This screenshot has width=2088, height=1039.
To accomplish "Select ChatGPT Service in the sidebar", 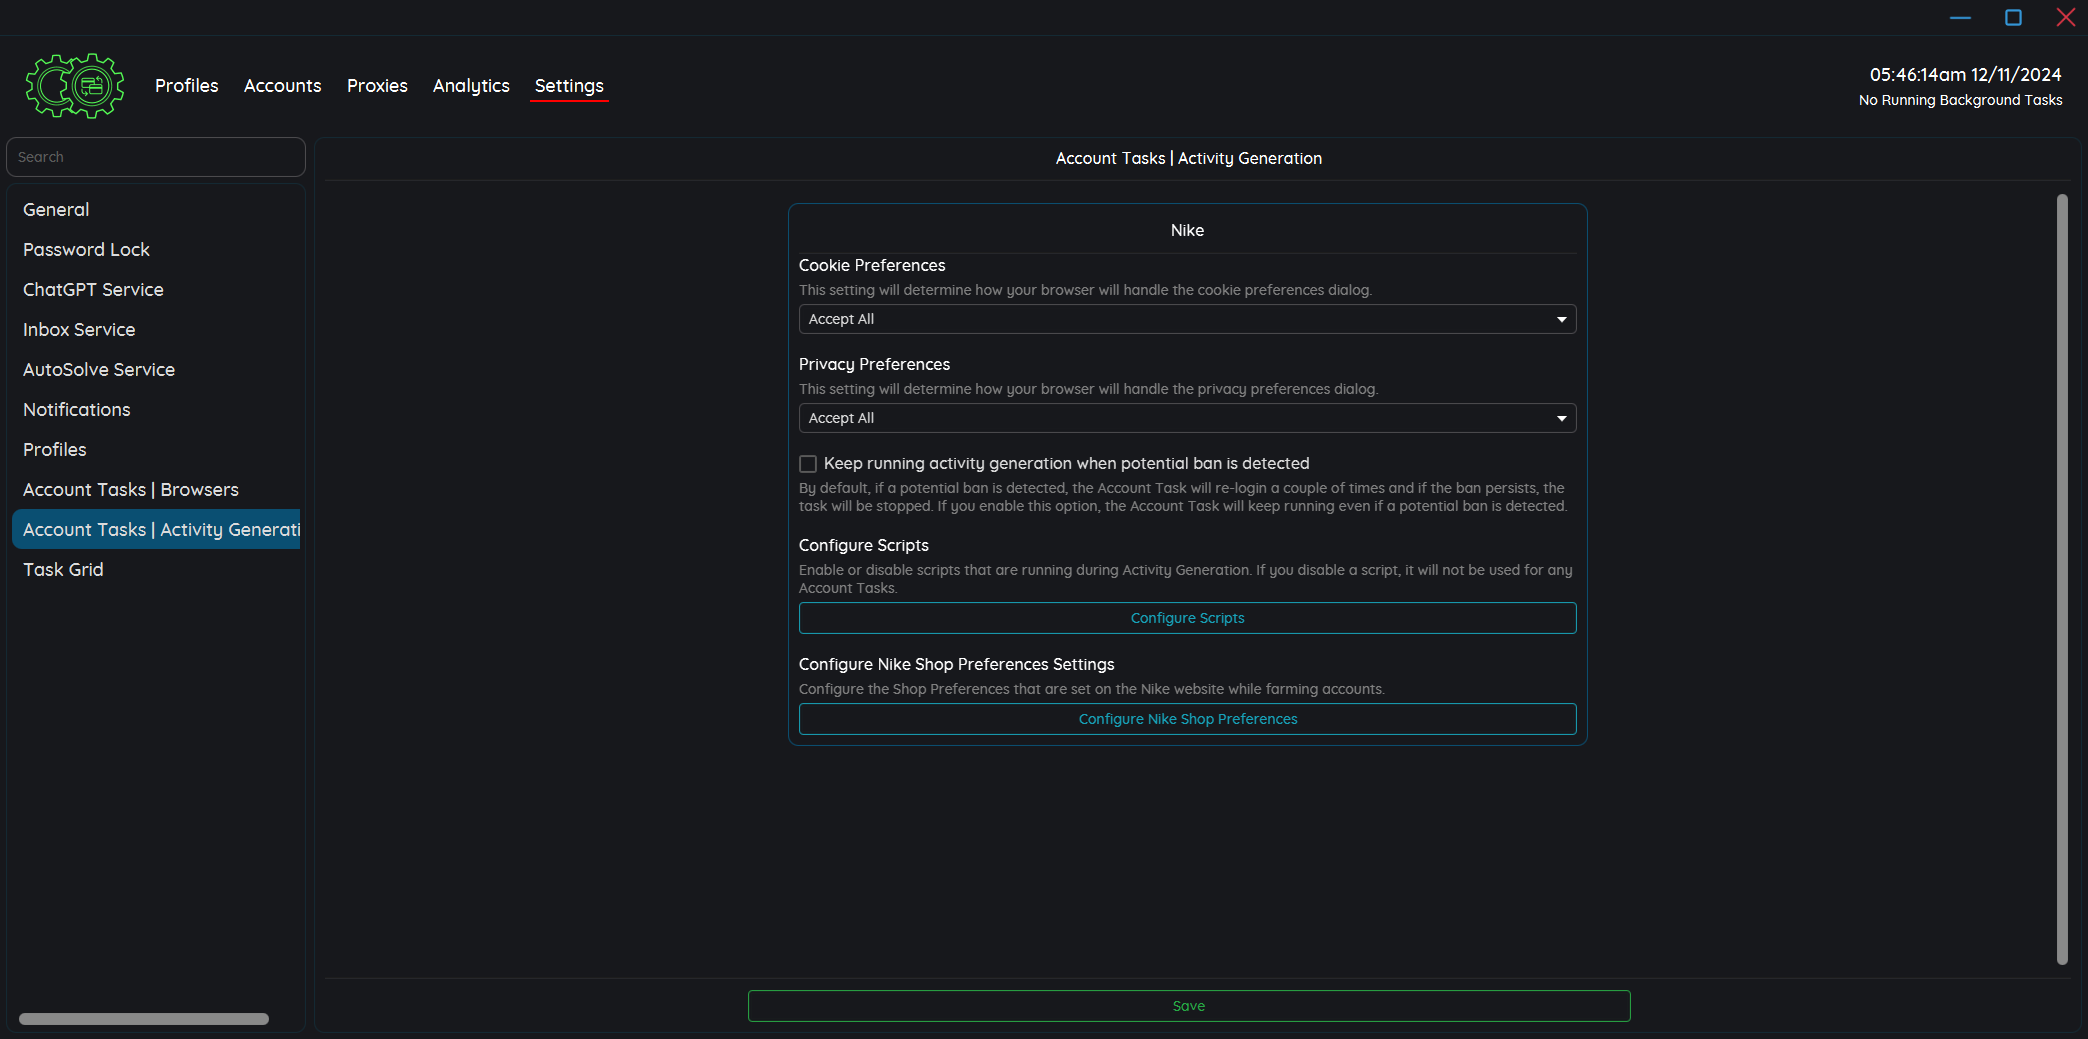I will click(x=93, y=290).
